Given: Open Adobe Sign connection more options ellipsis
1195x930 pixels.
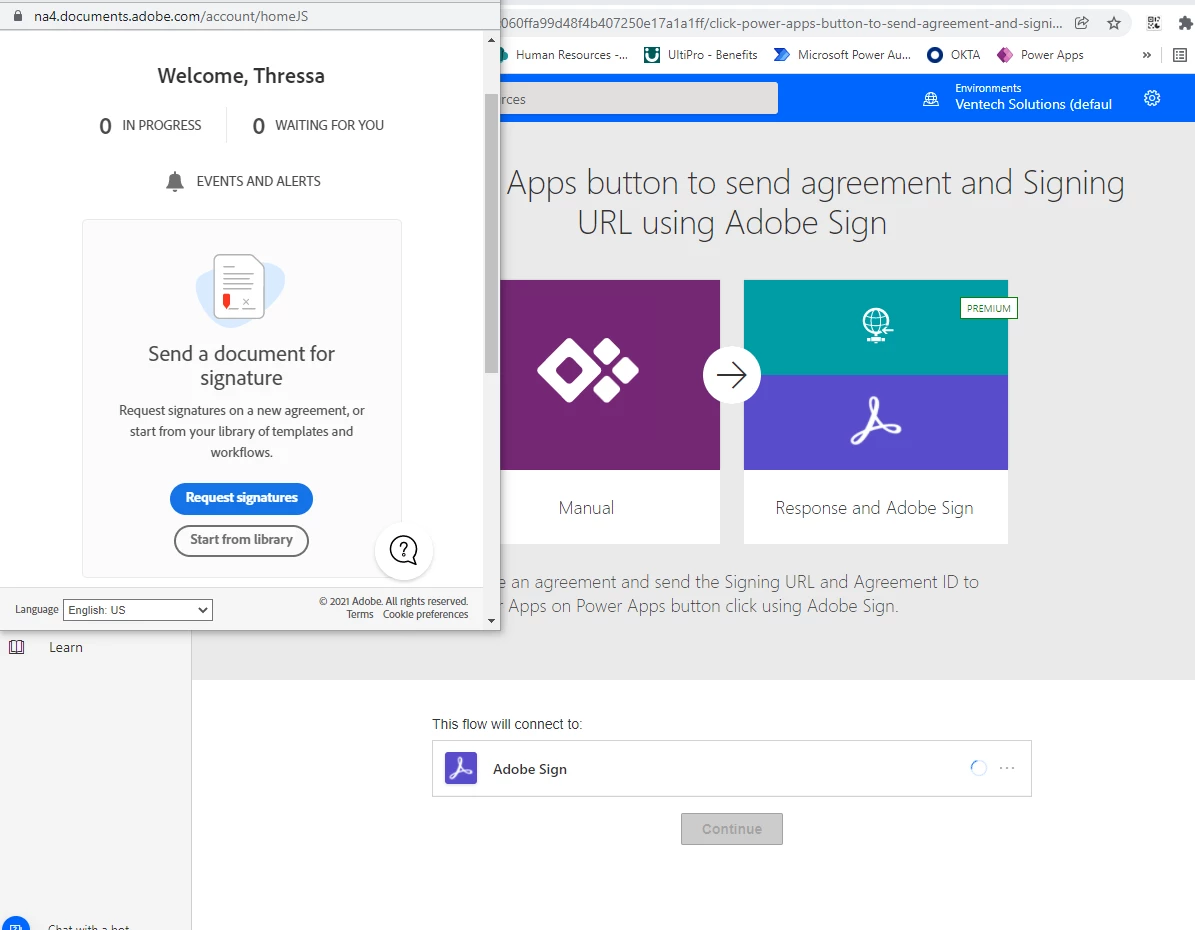Looking at the screenshot, I should (1007, 768).
